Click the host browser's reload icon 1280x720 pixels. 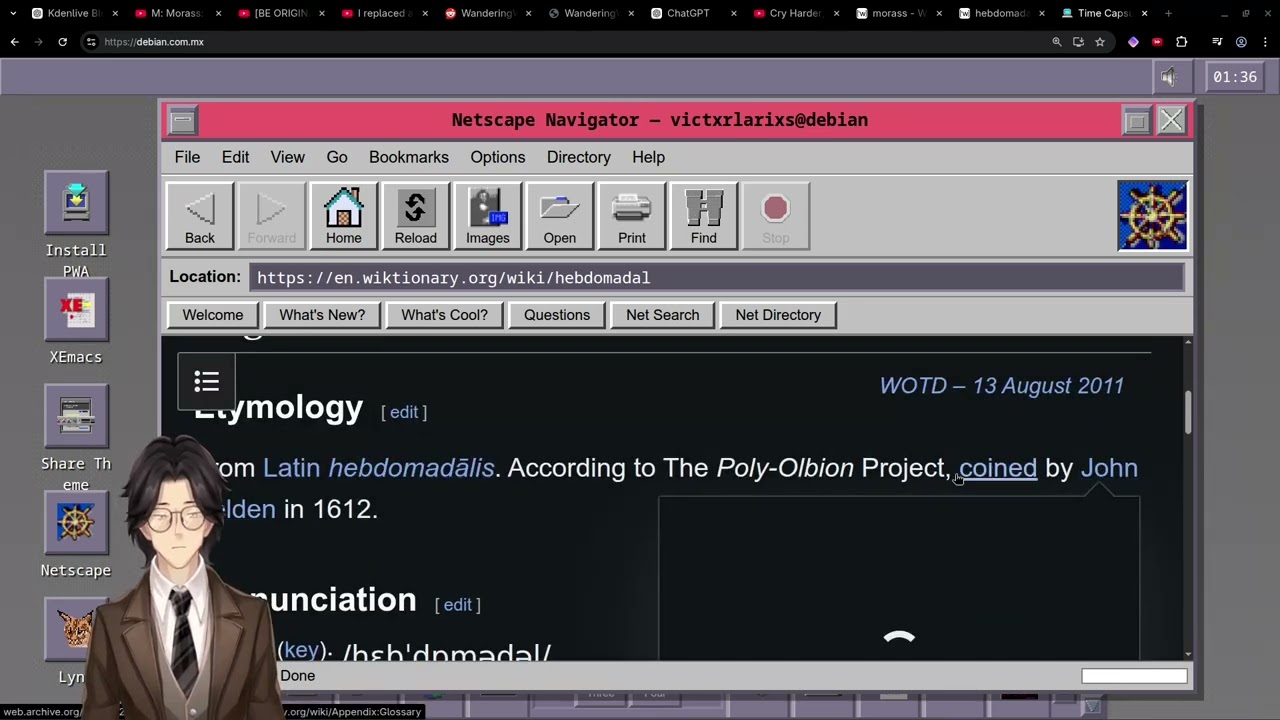(x=62, y=42)
